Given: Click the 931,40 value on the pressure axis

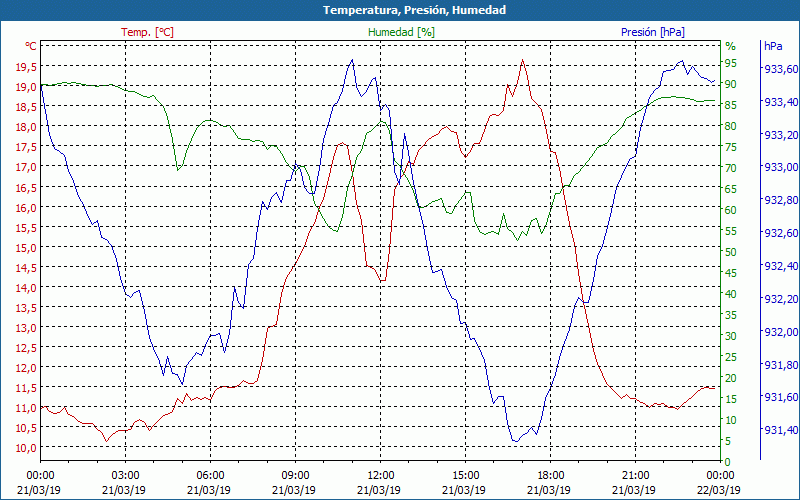Looking at the screenshot, I should 781,430.
